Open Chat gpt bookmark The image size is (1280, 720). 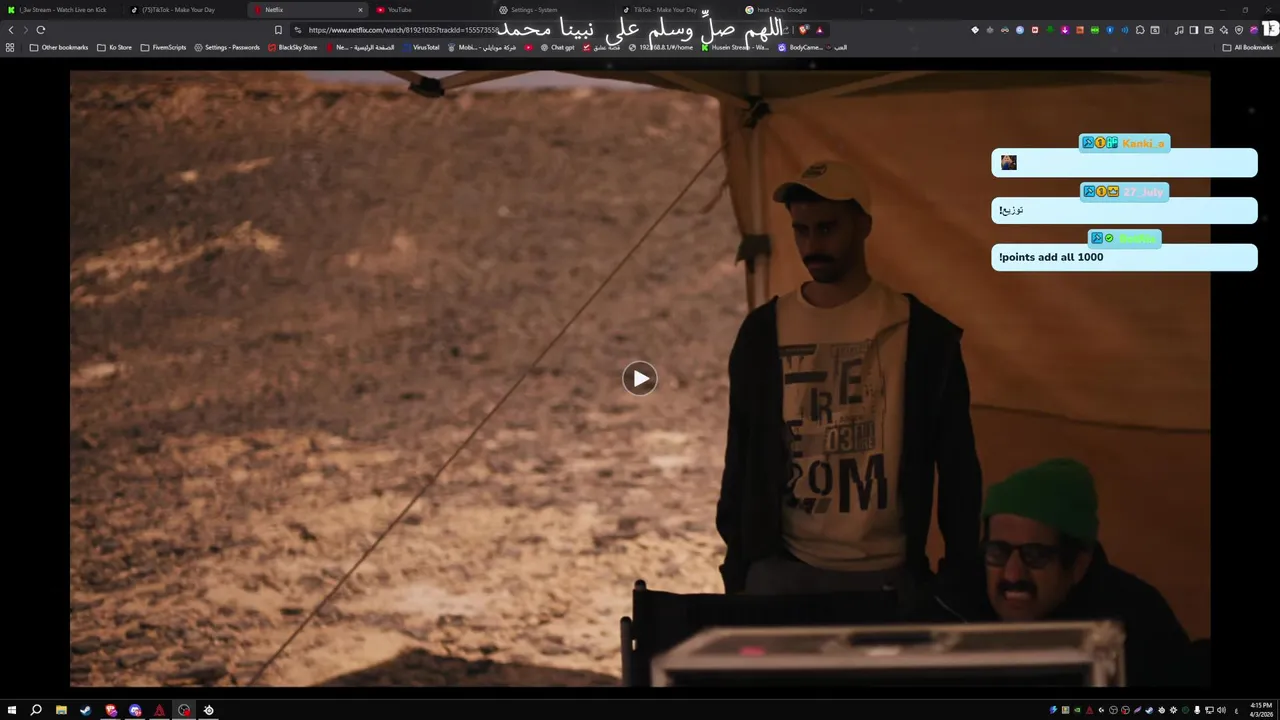tap(557, 47)
